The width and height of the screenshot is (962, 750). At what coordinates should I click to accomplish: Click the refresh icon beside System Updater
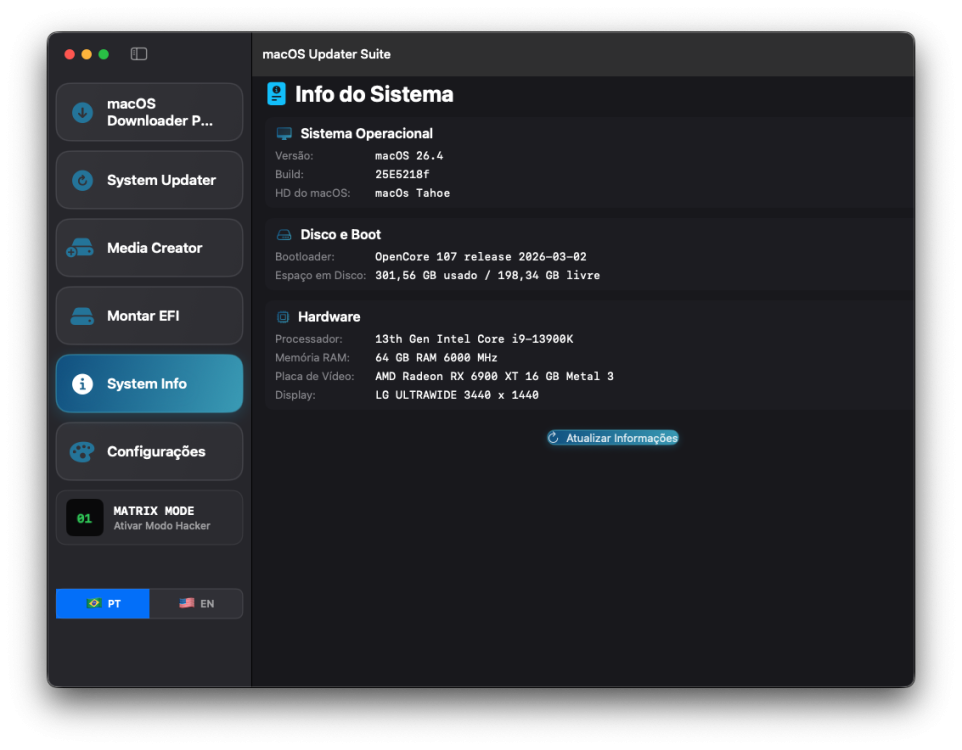[x=82, y=180]
